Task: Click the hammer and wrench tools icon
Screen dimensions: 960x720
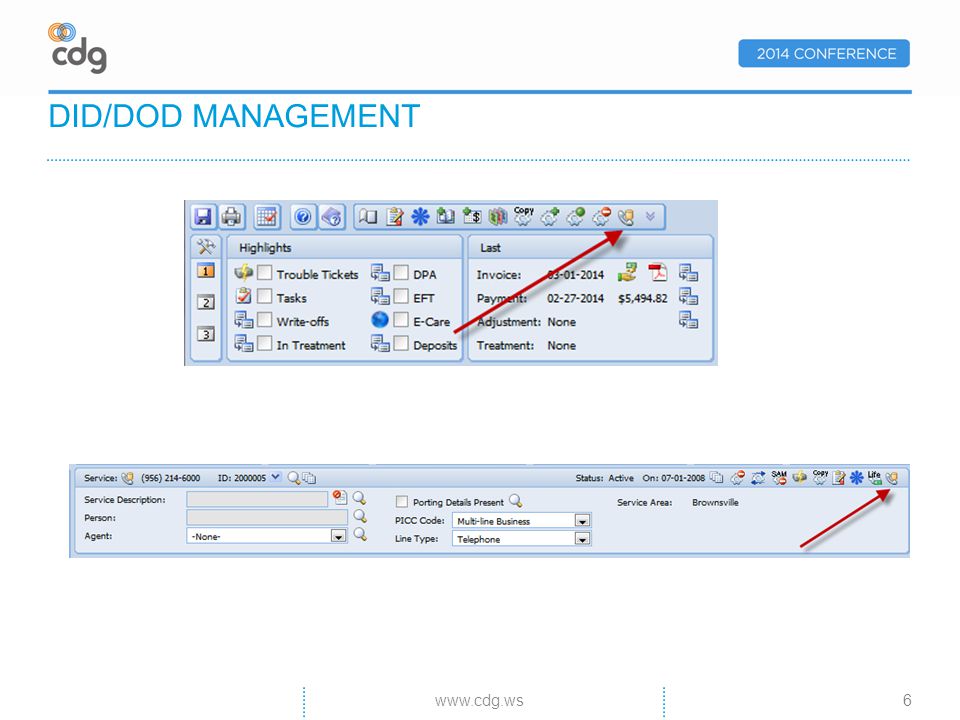Action: coord(206,247)
